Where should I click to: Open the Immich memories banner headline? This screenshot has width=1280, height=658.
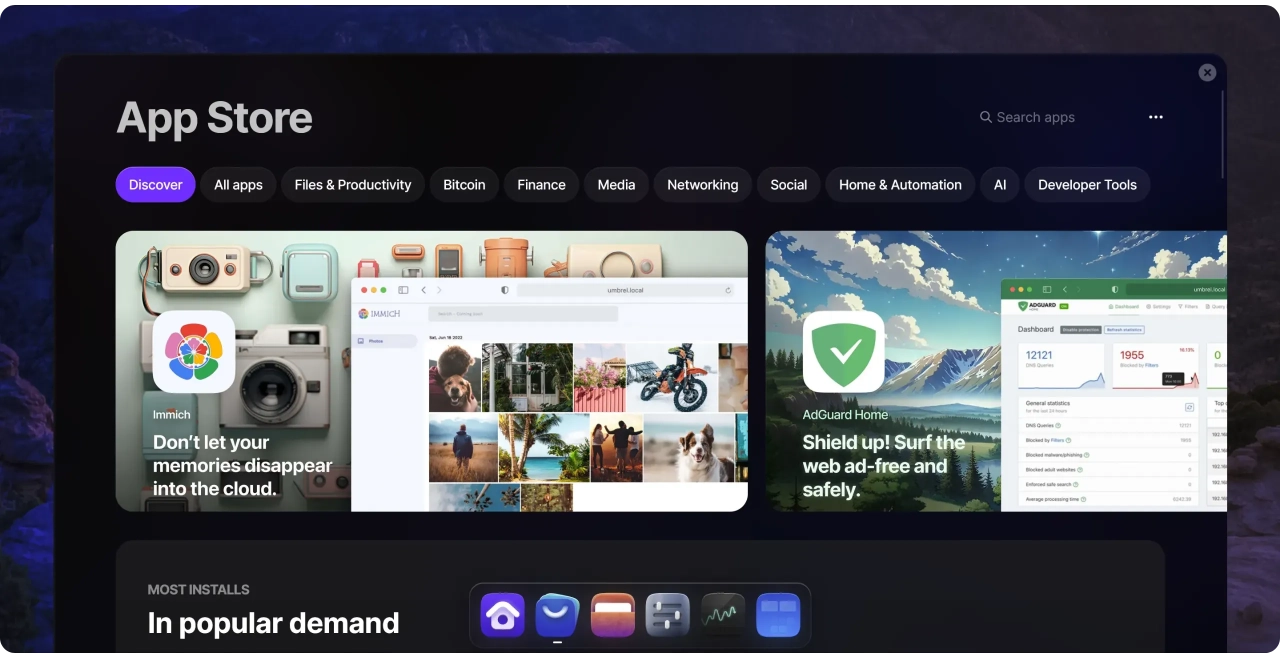coord(242,466)
